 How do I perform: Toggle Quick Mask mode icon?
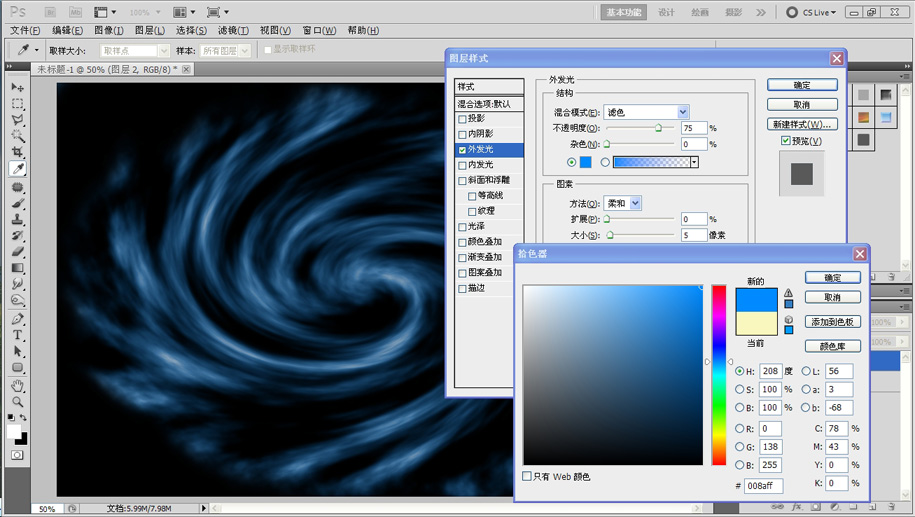(x=18, y=455)
